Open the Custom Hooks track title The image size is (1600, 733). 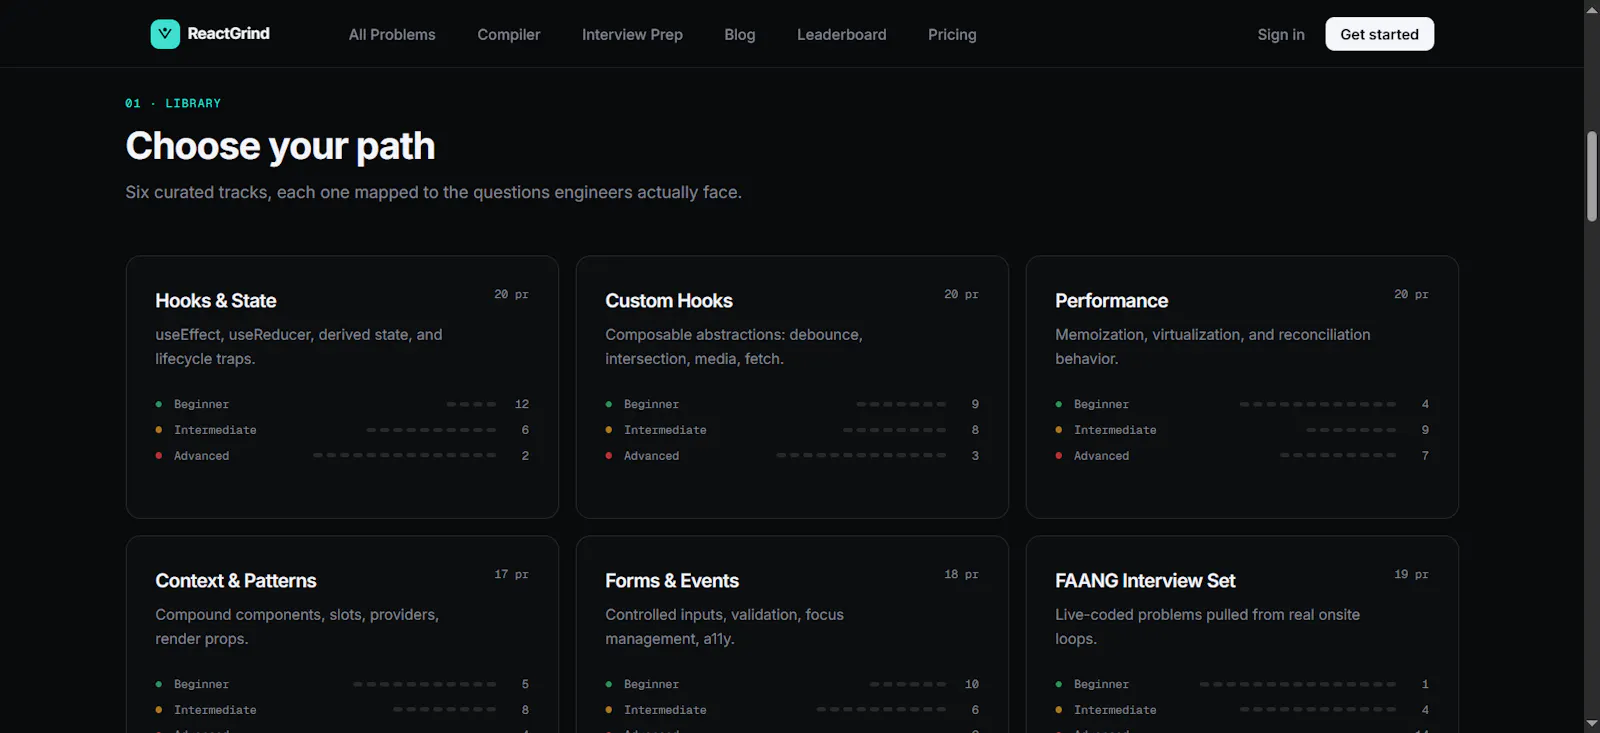pos(669,301)
